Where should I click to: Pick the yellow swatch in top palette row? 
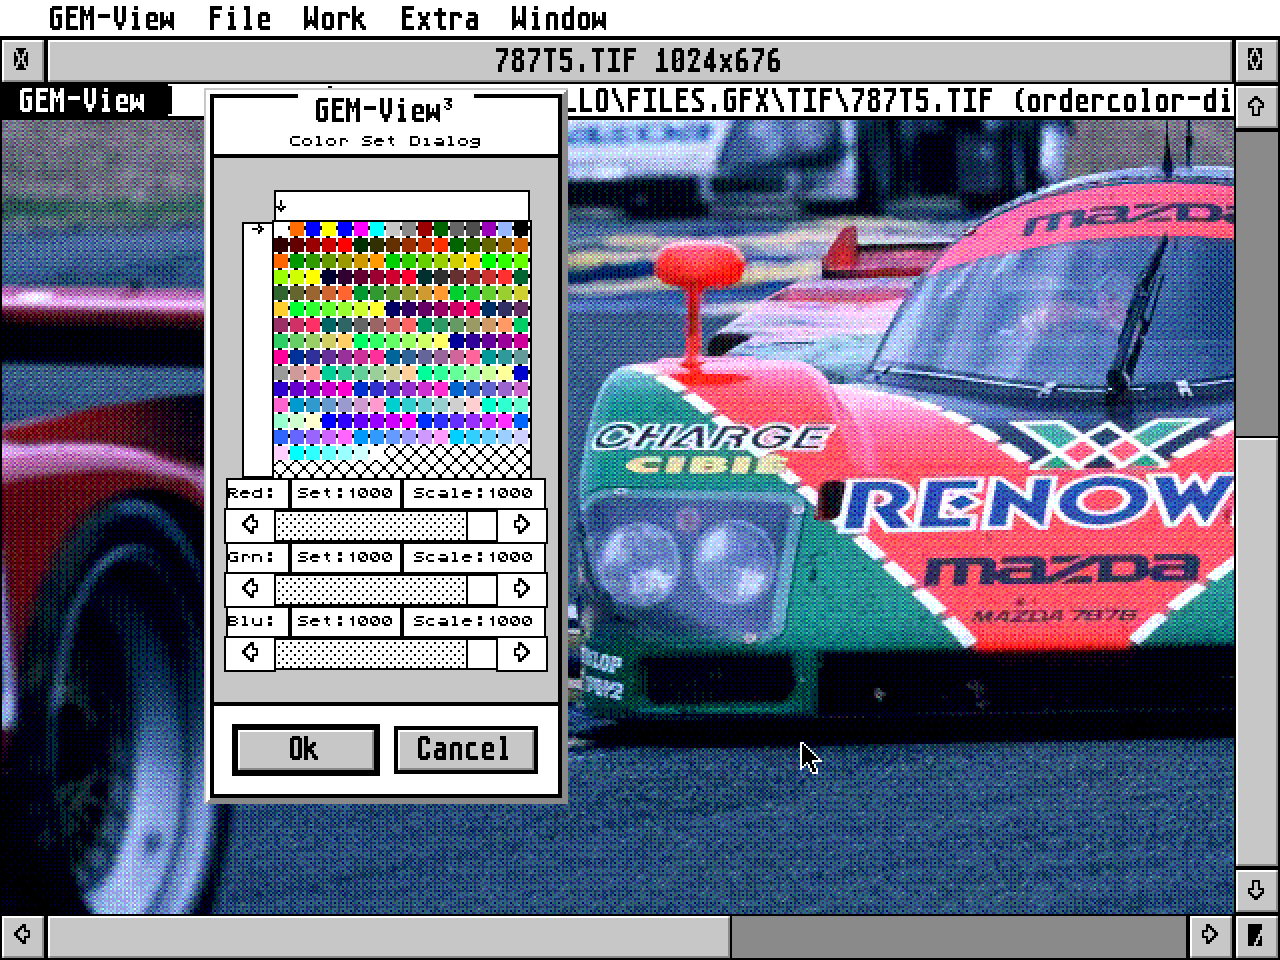point(329,229)
